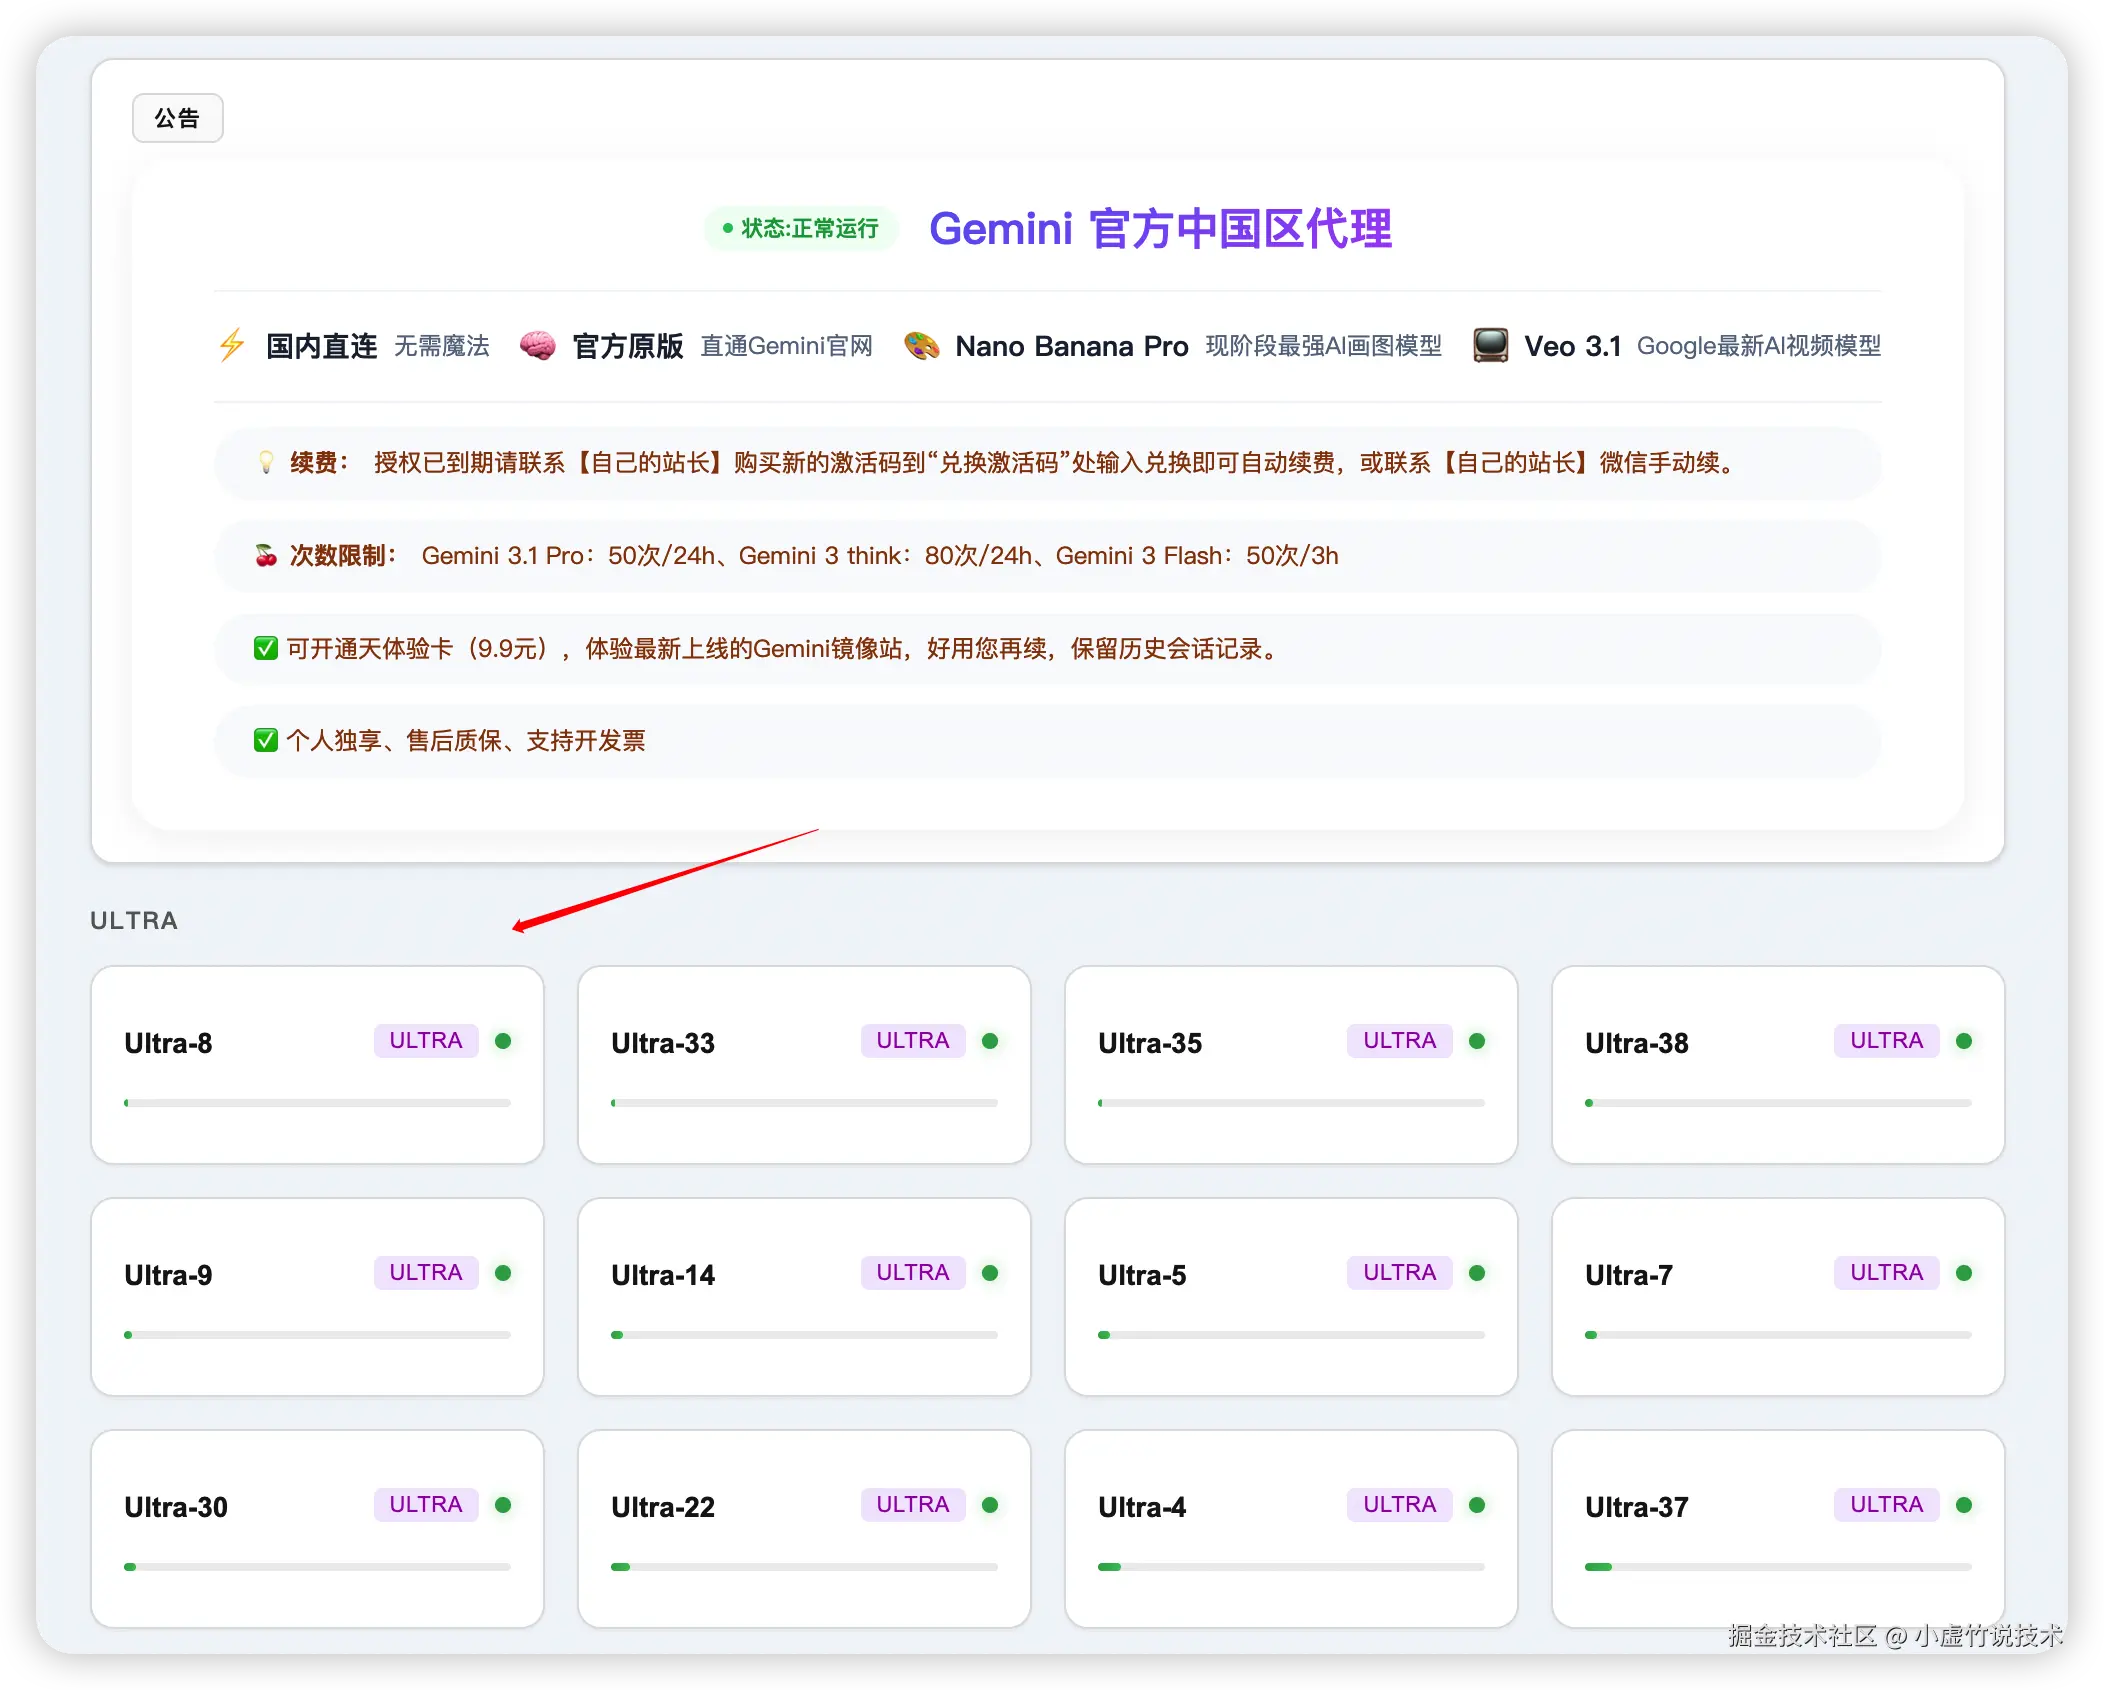Select the 公告 tab
Image resolution: width=2104 pixels, height=1690 pixels.
pos(177,117)
